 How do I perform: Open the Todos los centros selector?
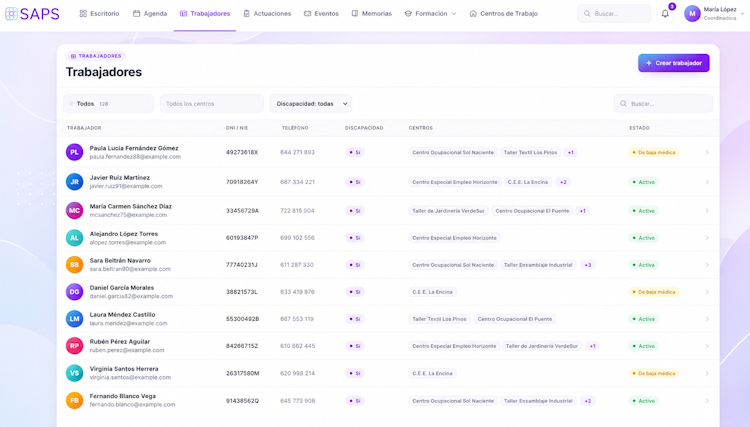pyautogui.click(x=211, y=104)
